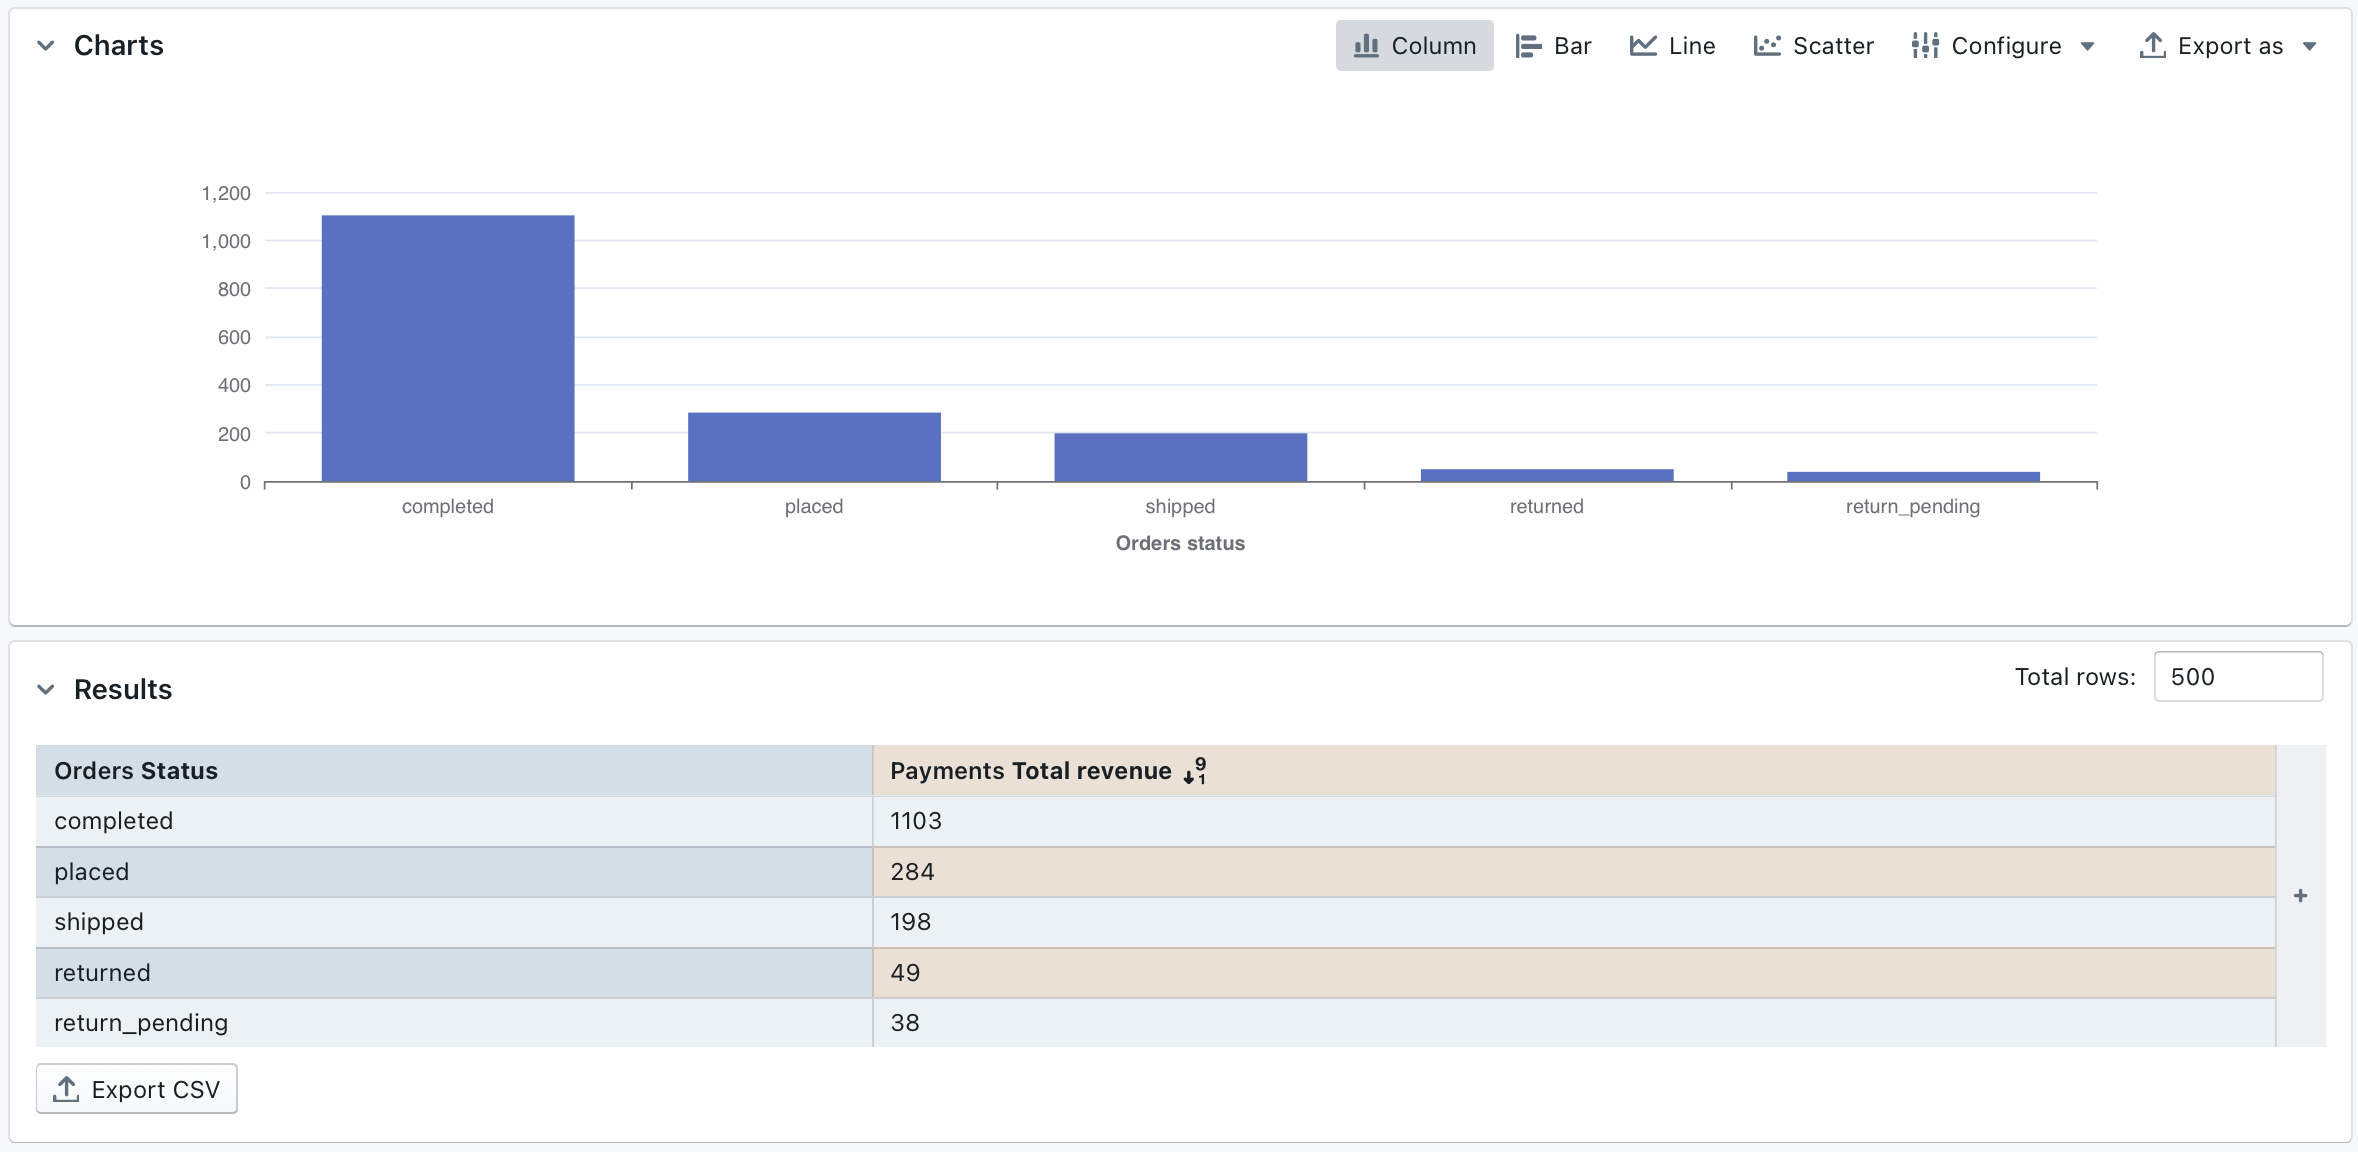The width and height of the screenshot is (2358, 1152).
Task: Click the Total rows input field
Action: tap(2237, 677)
